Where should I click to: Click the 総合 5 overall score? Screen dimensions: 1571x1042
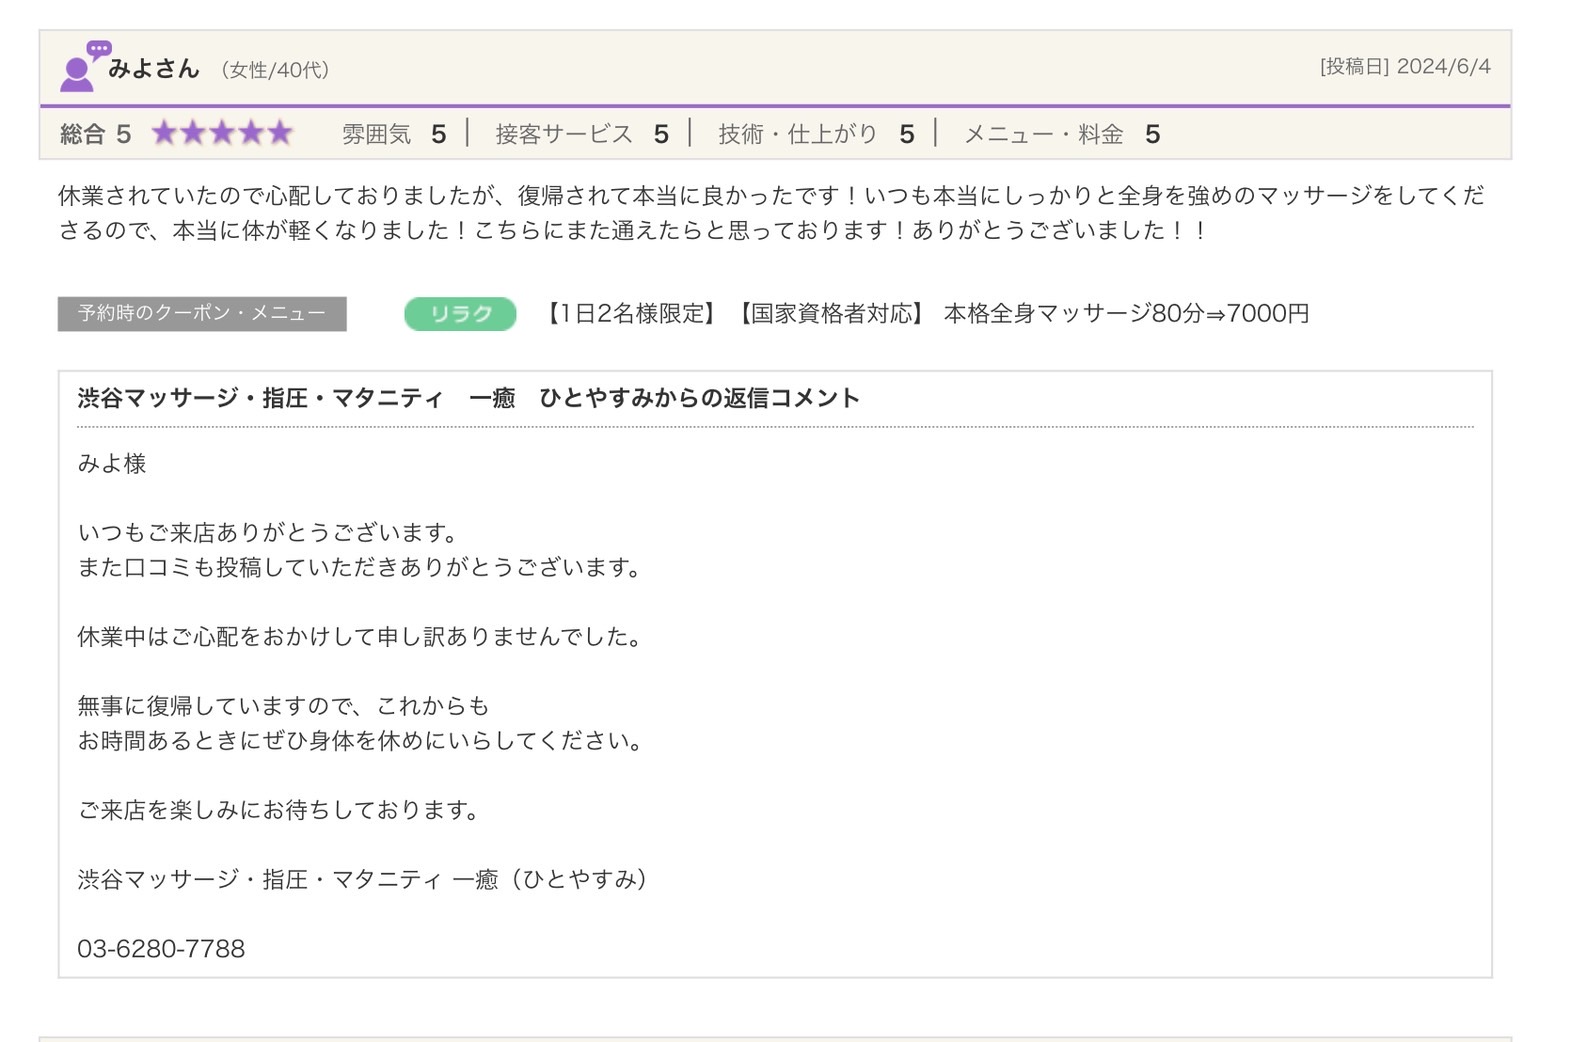(x=95, y=134)
